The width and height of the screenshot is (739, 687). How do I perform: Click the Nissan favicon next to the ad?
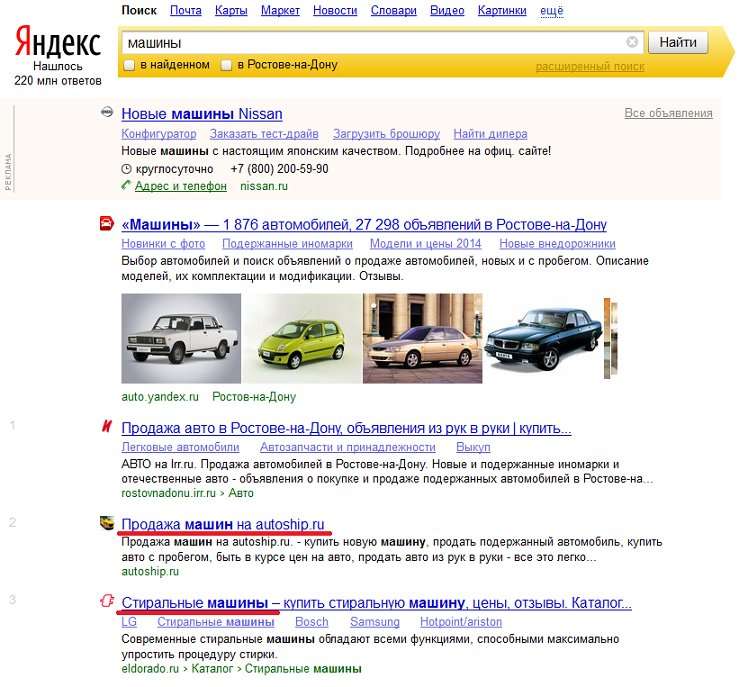pyautogui.click(x=107, y=112)
